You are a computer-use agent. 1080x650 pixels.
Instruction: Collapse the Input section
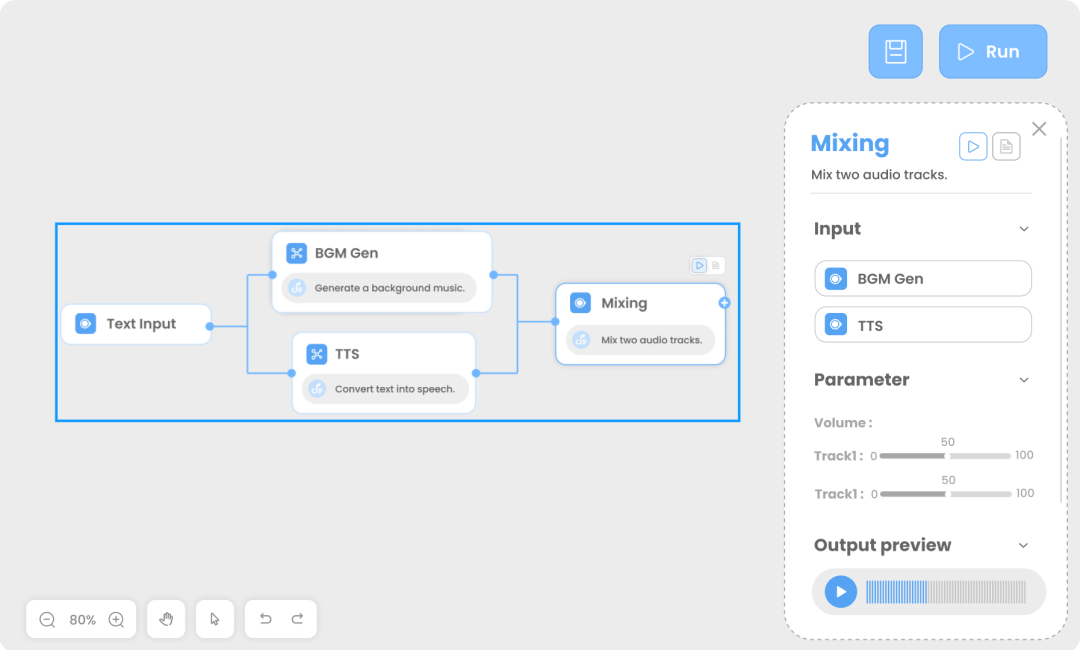pyautogui.click(x=1023, y=229)
